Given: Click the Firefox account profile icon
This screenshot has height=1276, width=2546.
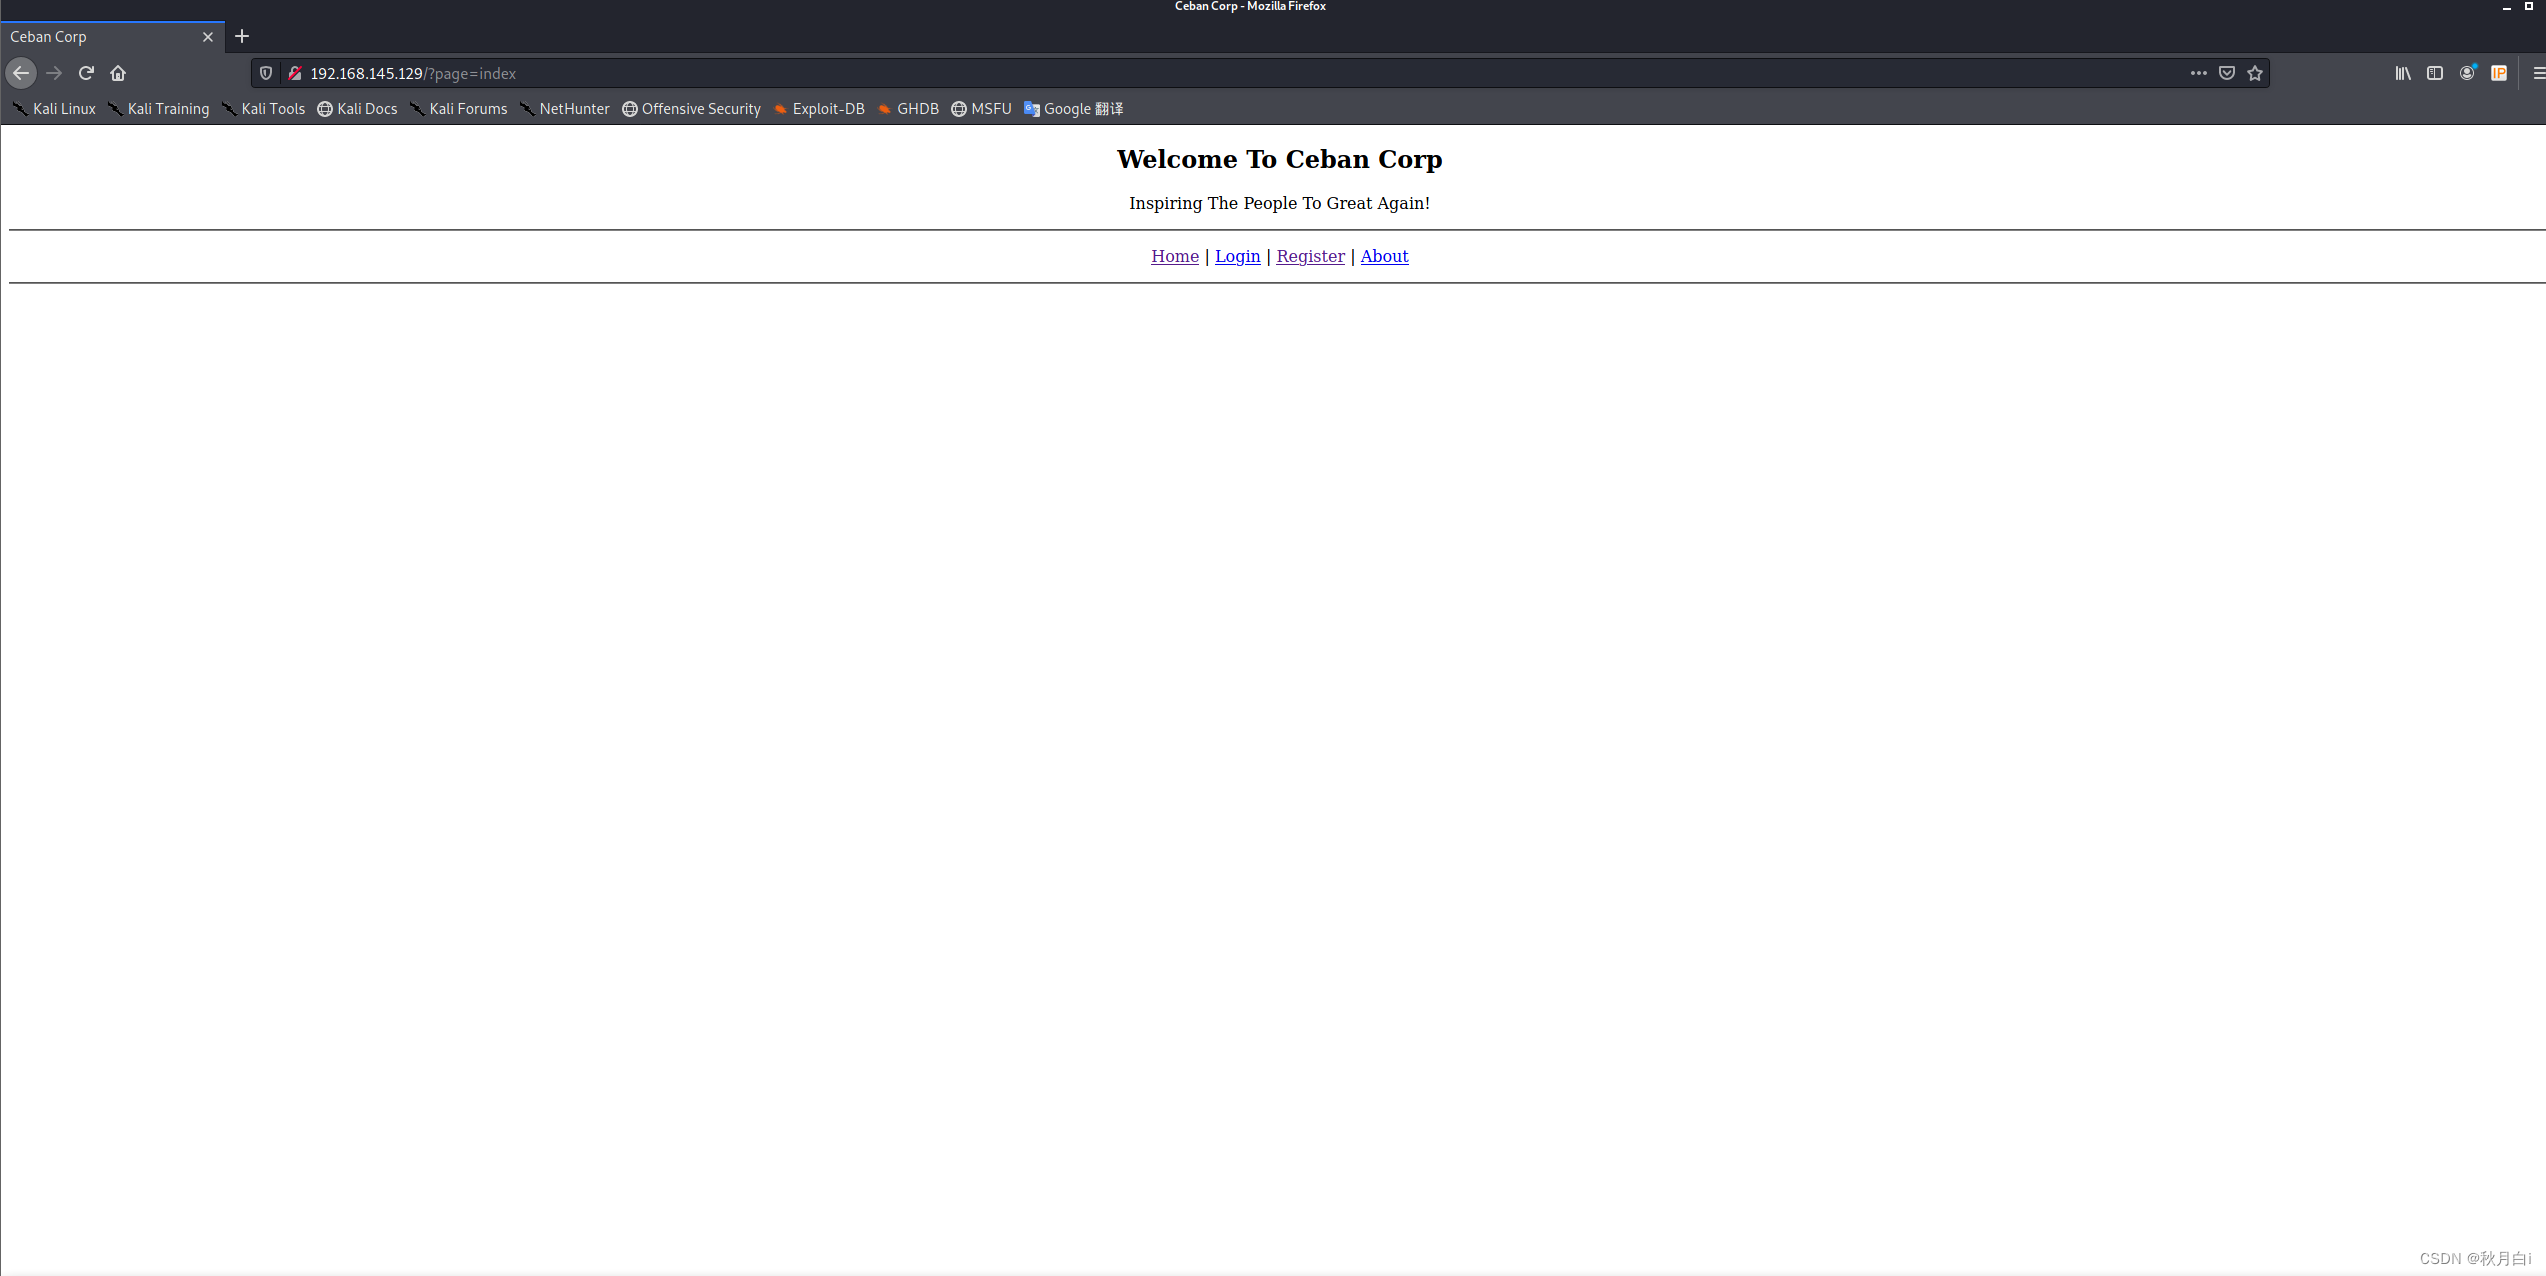Looking at the screenshot, I should pyautogui.click(x=2467, y=73).
